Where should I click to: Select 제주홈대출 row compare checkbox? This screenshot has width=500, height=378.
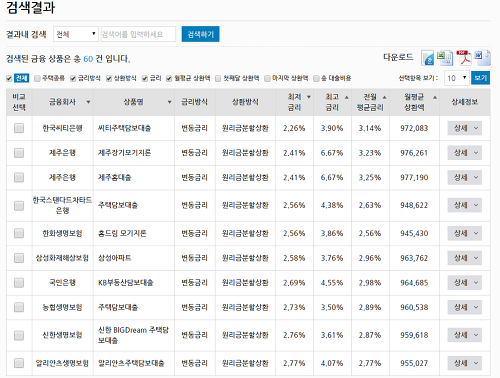(19, 177)
